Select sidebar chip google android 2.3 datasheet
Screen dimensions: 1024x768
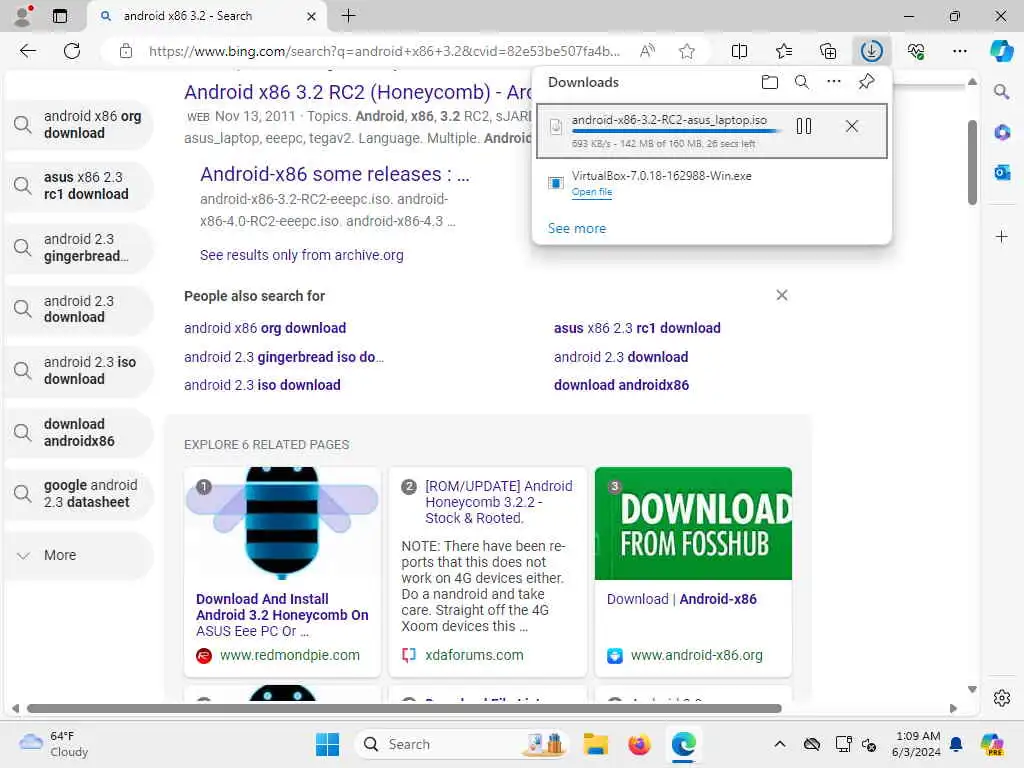(x=79, y=494)
